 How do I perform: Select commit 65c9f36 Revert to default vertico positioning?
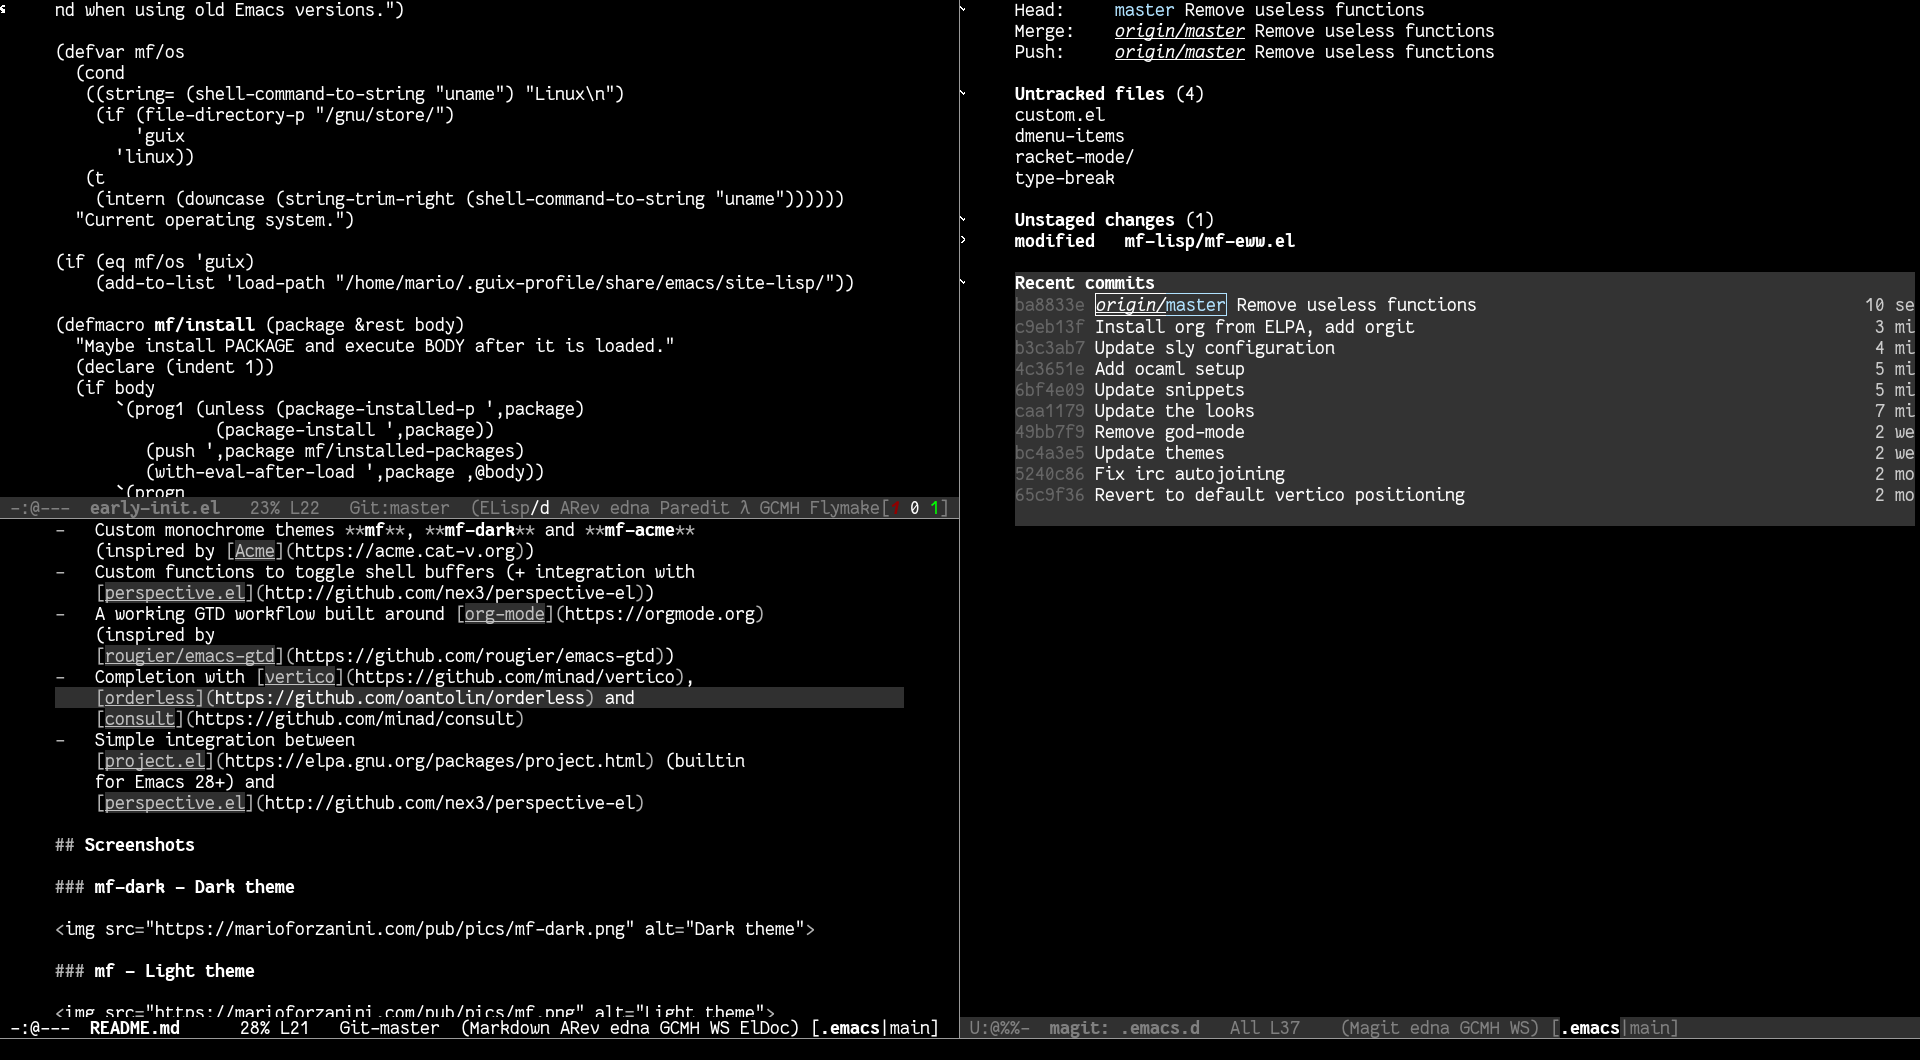click(1279, 495)
